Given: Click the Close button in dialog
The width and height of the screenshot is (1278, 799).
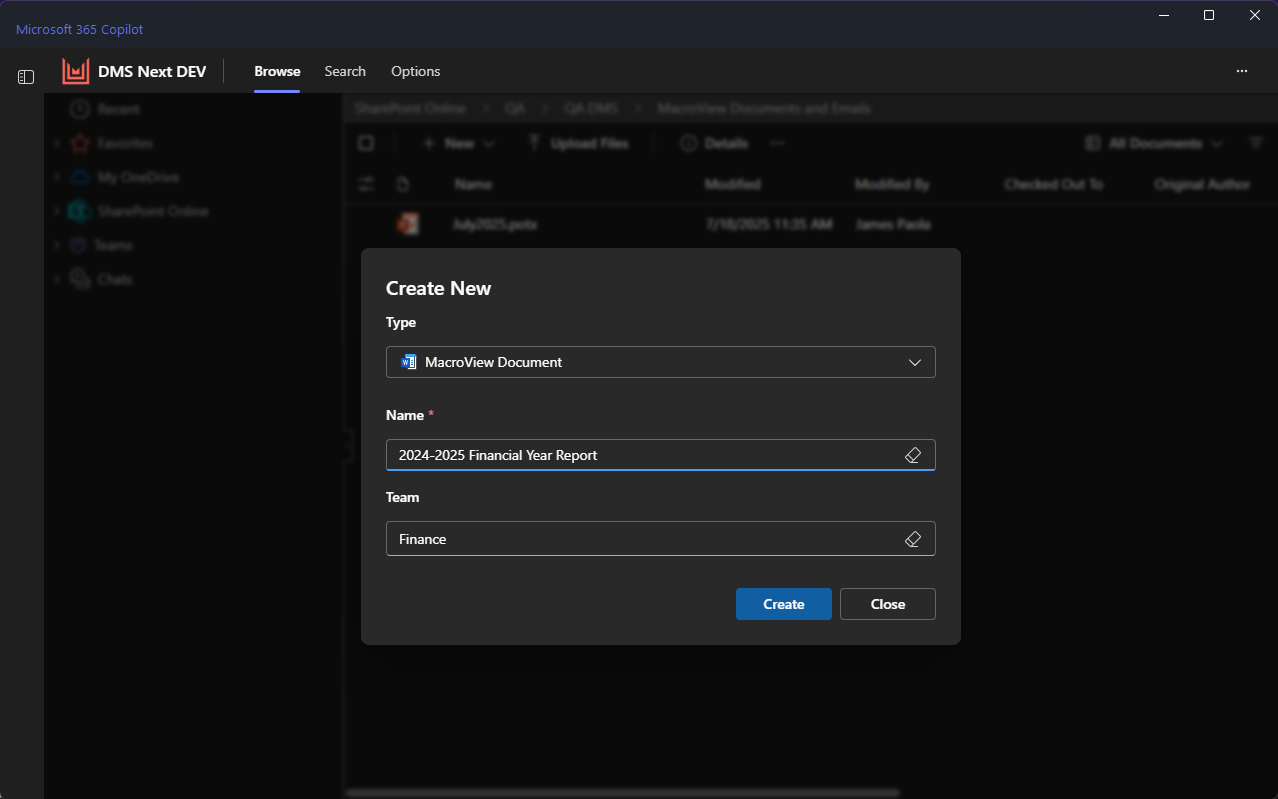Looking at the screenshot, I should tap(888, 604).
